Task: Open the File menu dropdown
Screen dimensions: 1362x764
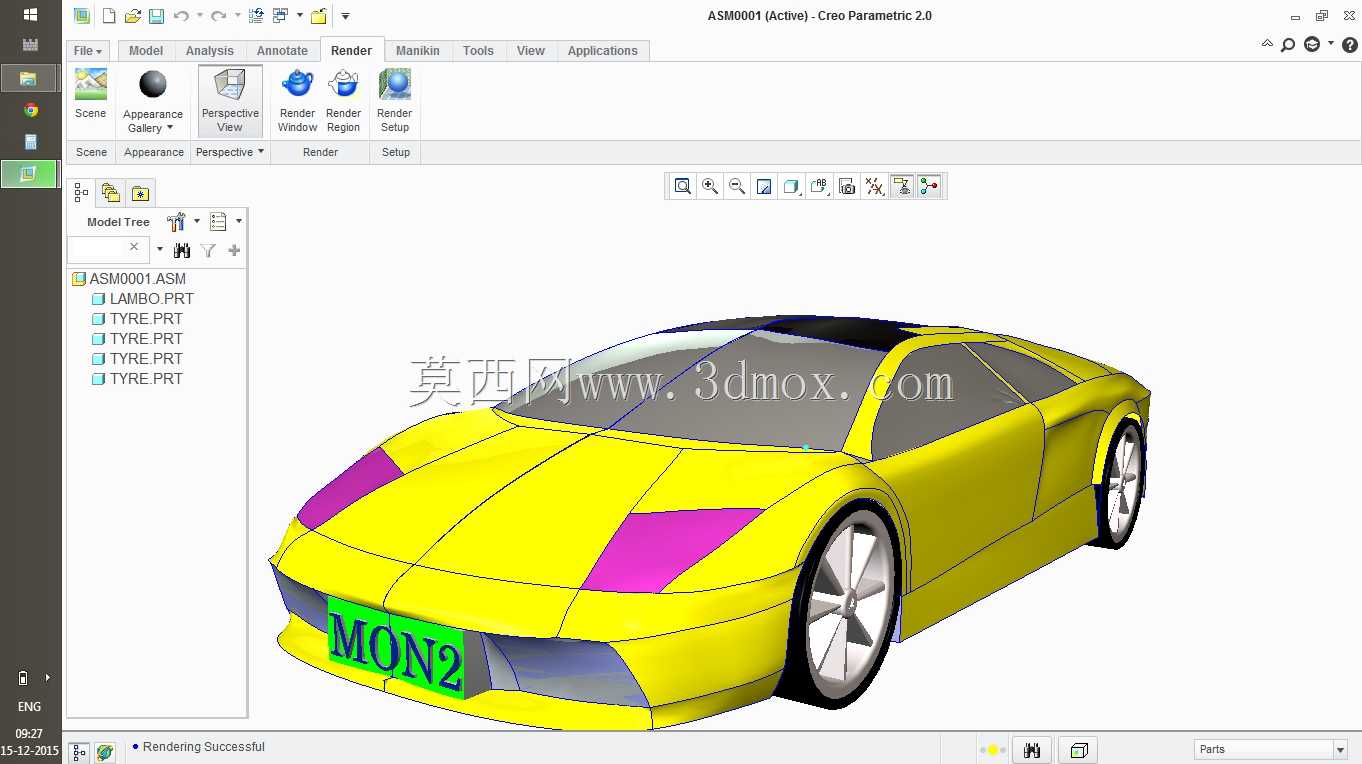Action: pos(88,51)
